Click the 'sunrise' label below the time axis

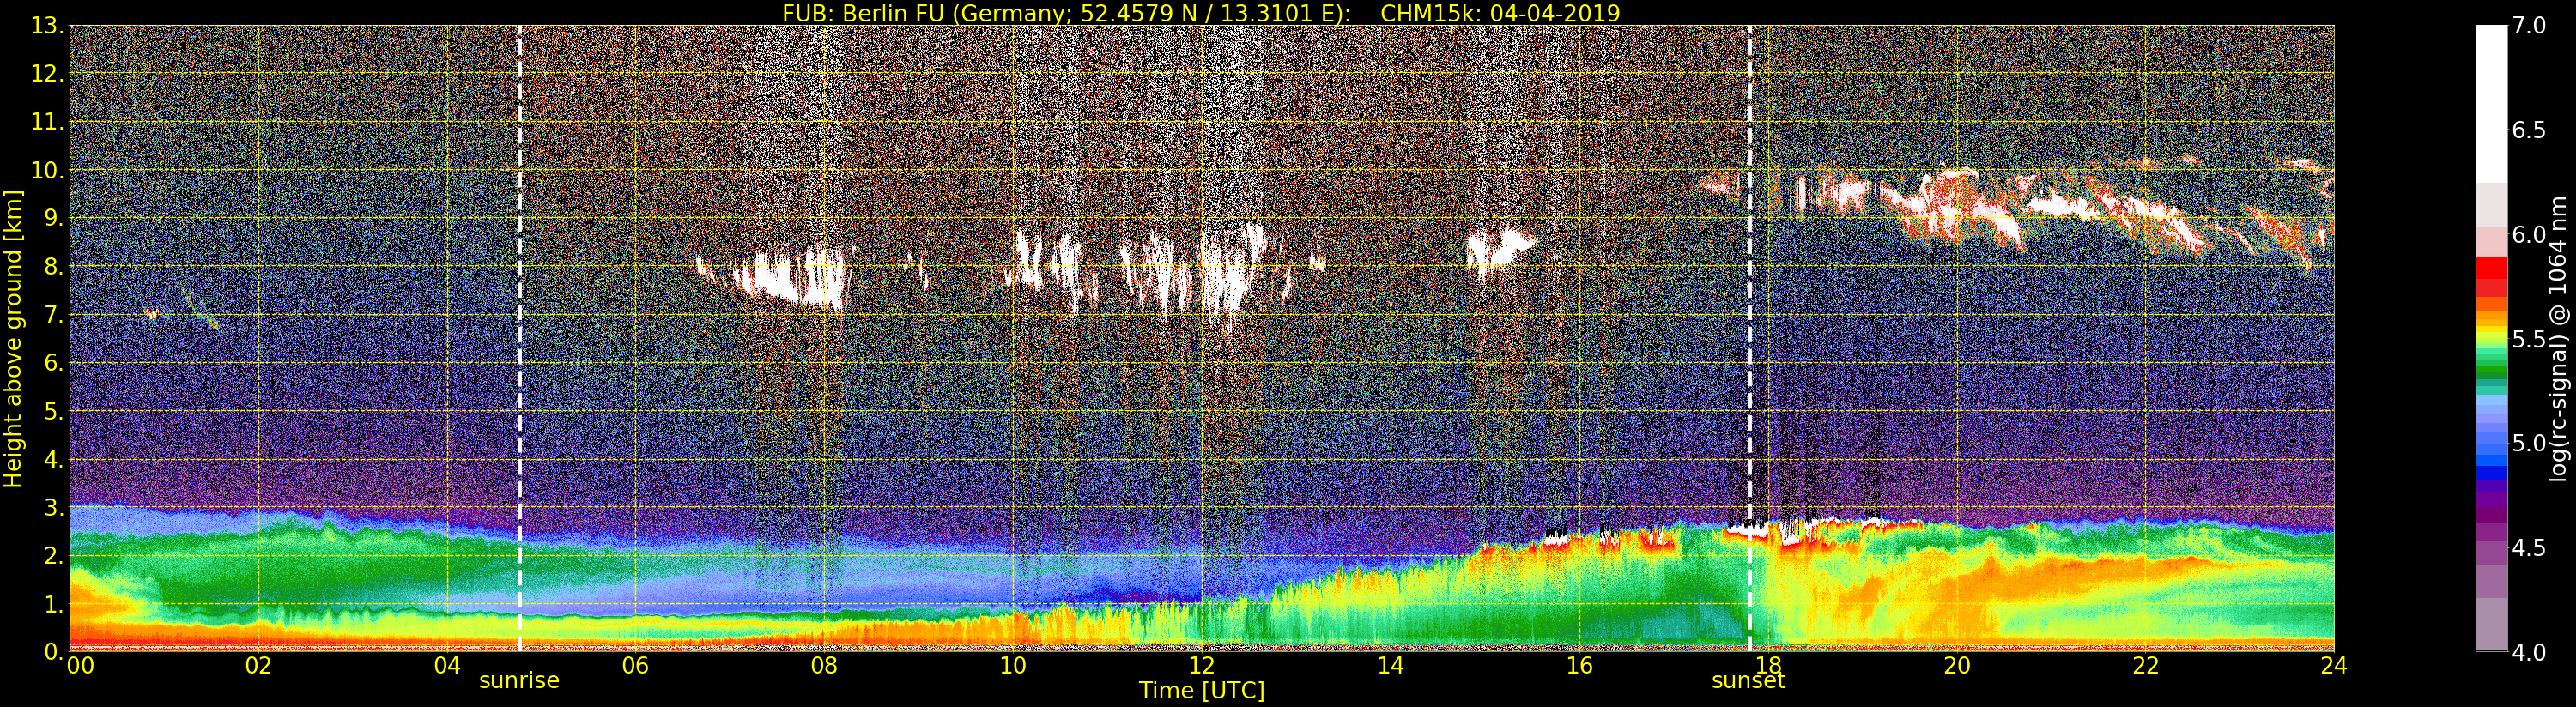519,681
